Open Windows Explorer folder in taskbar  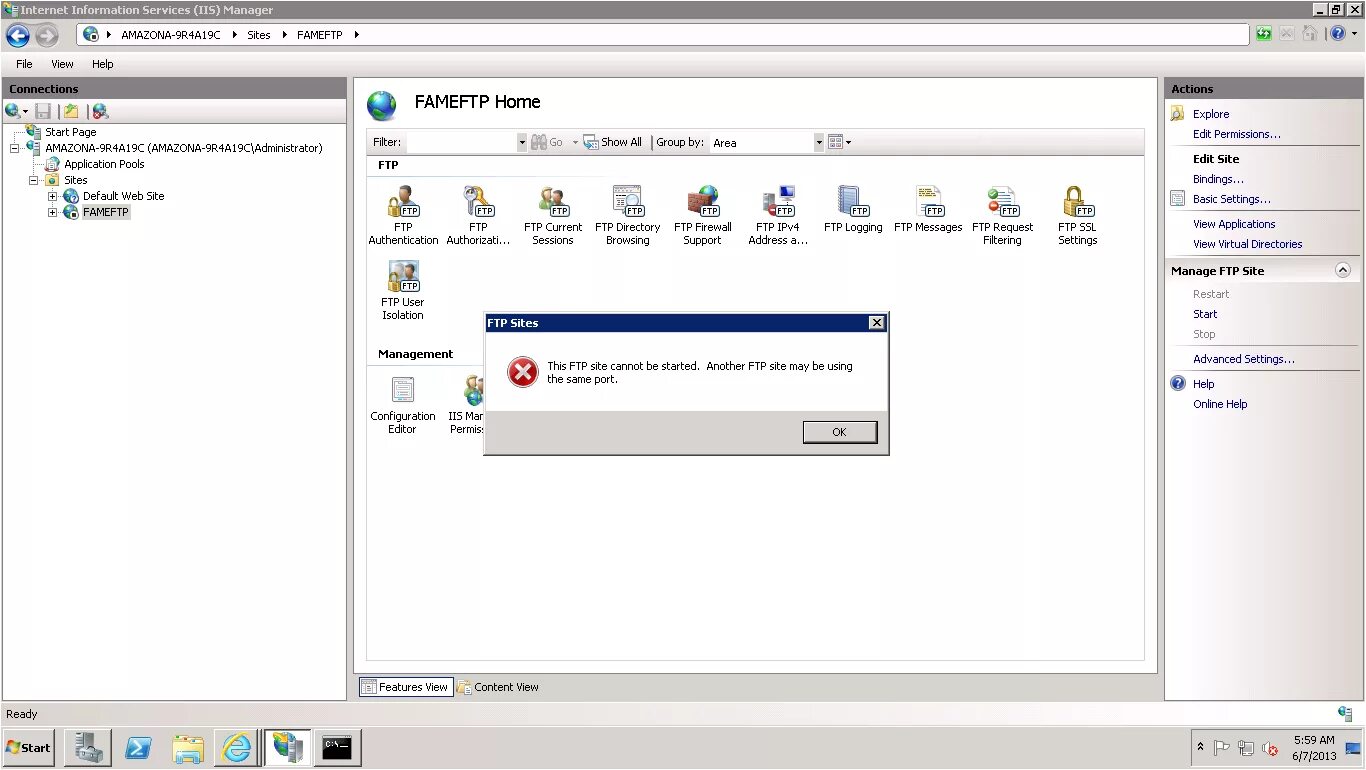(187, 747)
